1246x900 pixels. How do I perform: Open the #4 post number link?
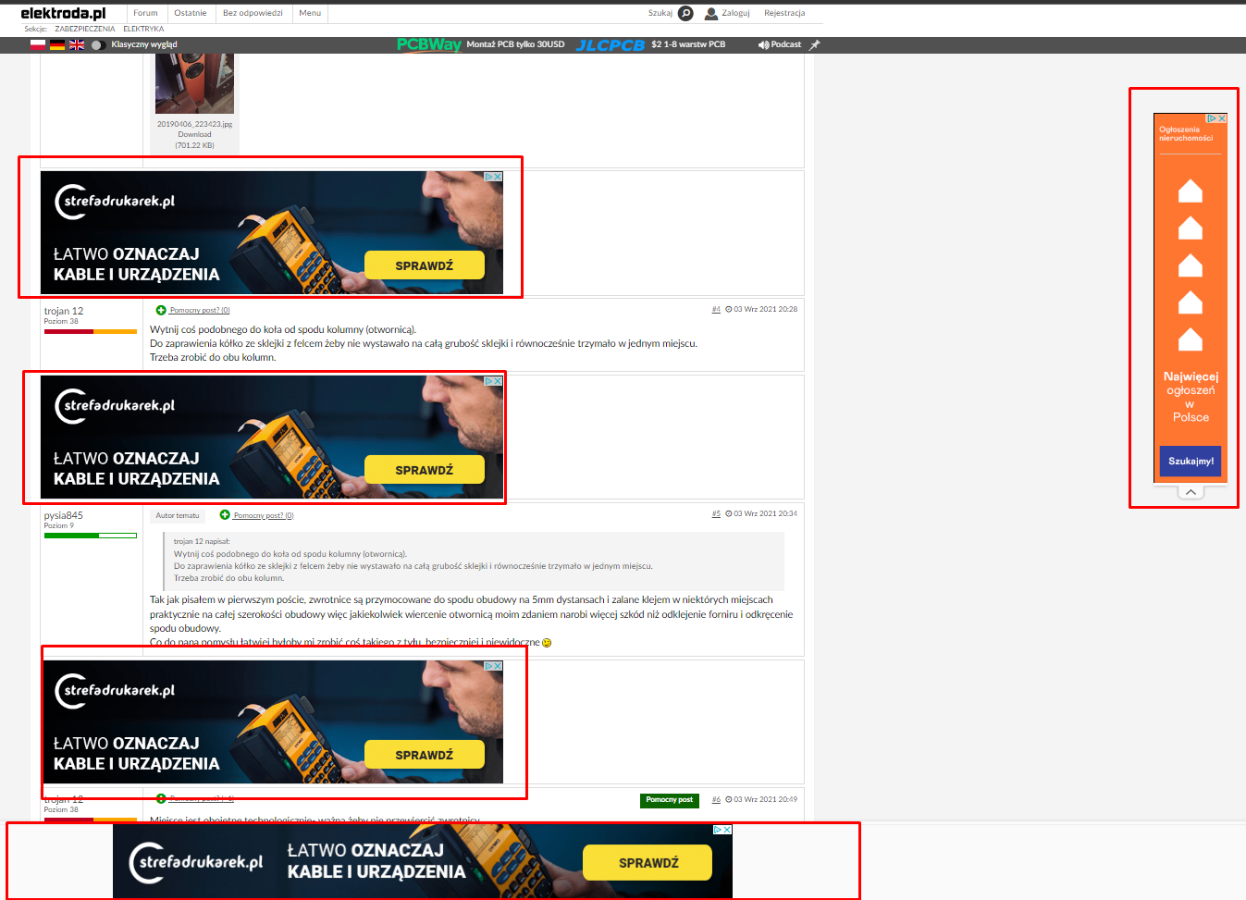pos(716,310)
